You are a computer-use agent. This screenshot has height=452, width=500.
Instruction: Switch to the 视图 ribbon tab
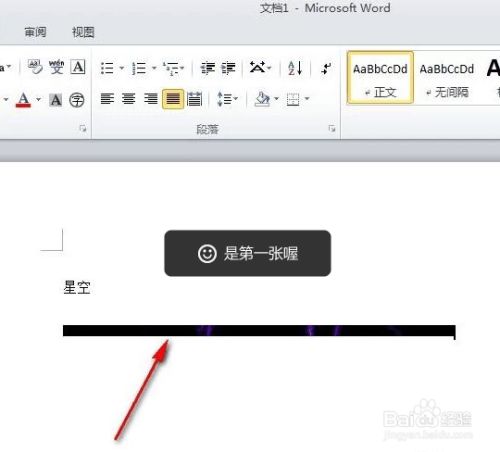click(x=83, y=32)
